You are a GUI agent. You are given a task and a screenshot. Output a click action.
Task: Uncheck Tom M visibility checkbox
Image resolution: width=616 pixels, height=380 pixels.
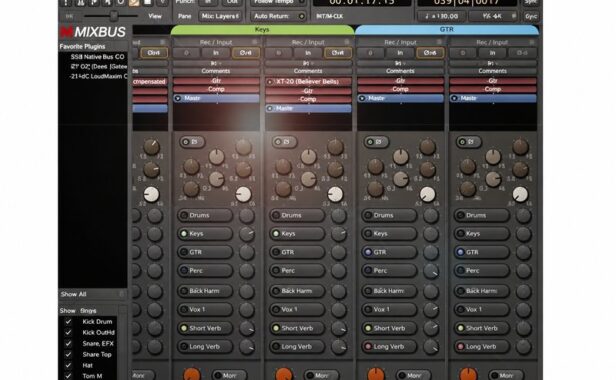68,376
